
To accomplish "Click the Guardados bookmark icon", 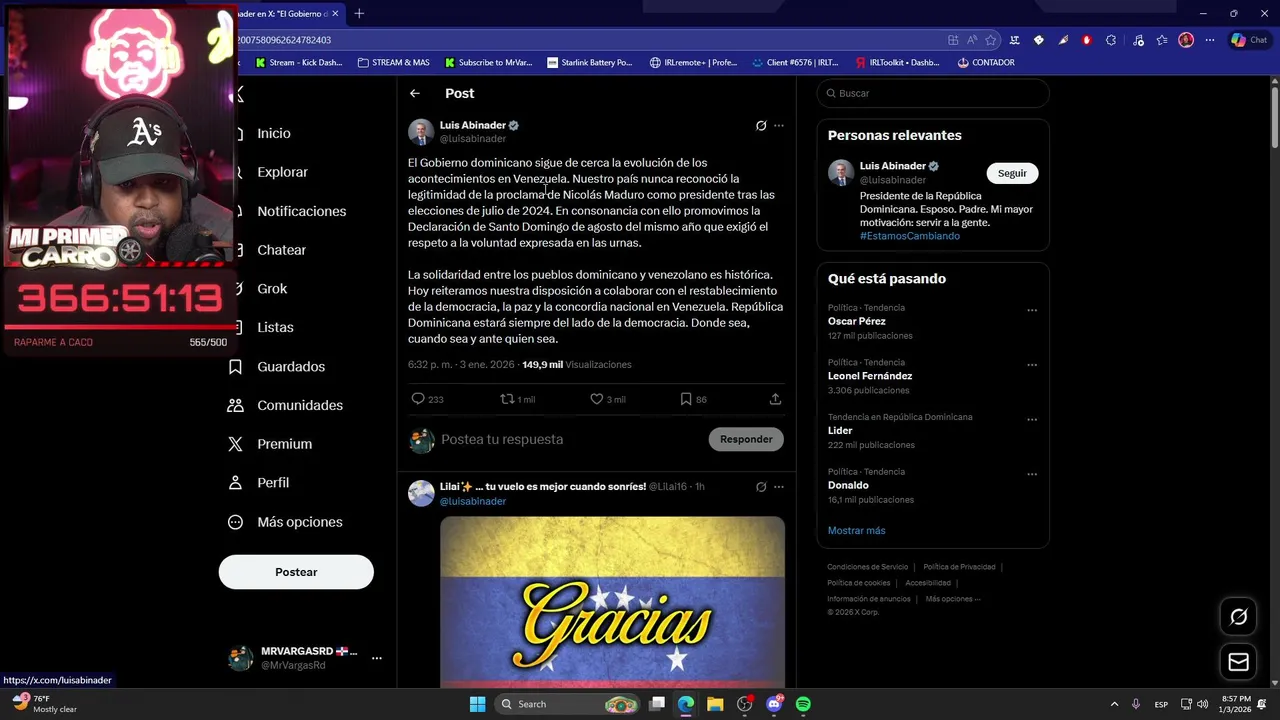I will (x=235, y=367).
